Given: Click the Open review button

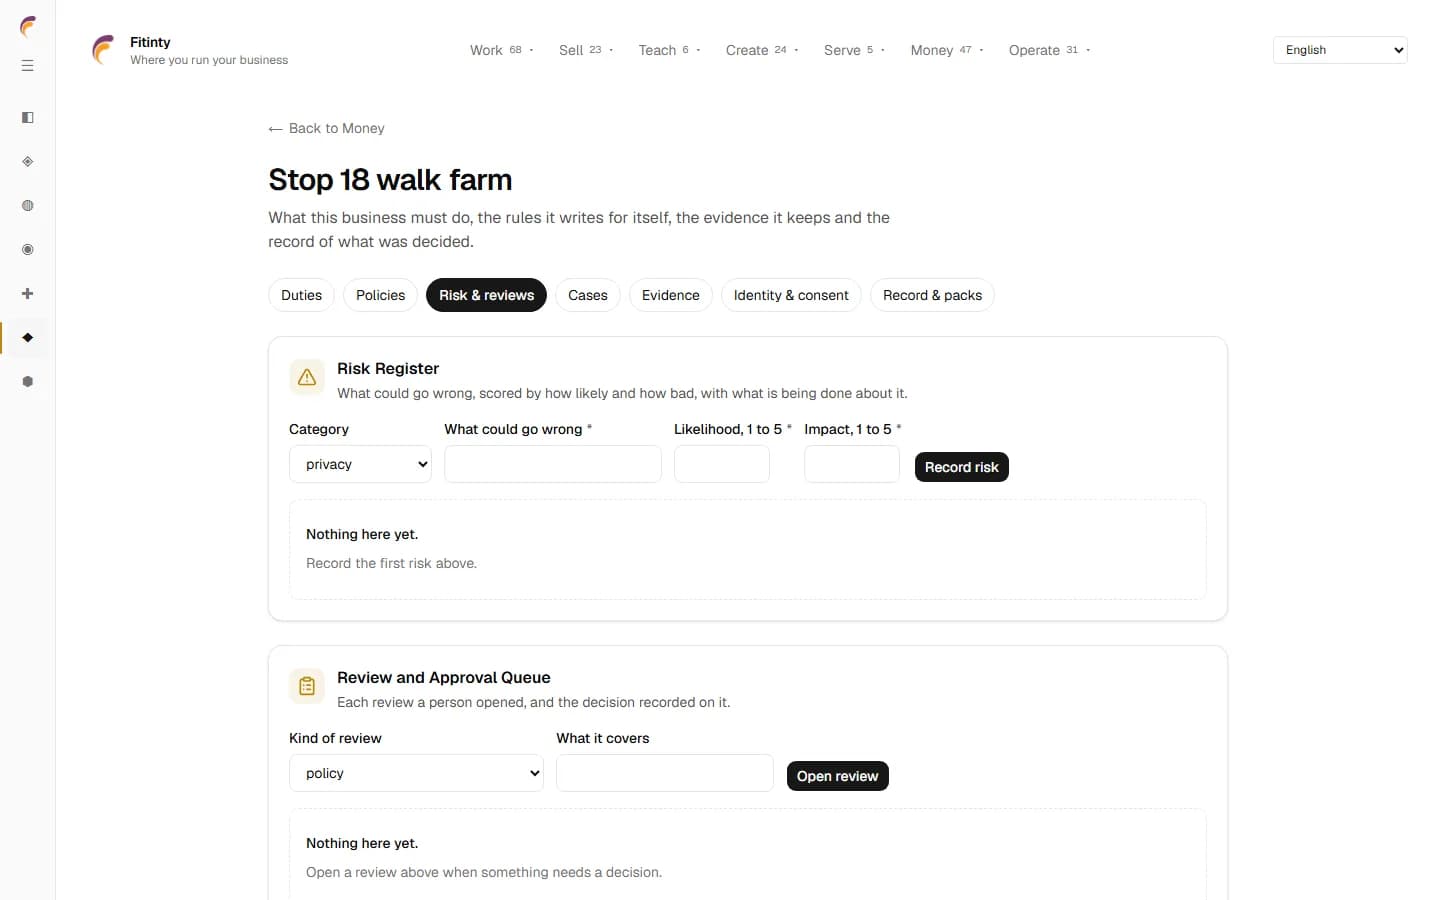Looking at the screenshot, I should click(838, 776).
